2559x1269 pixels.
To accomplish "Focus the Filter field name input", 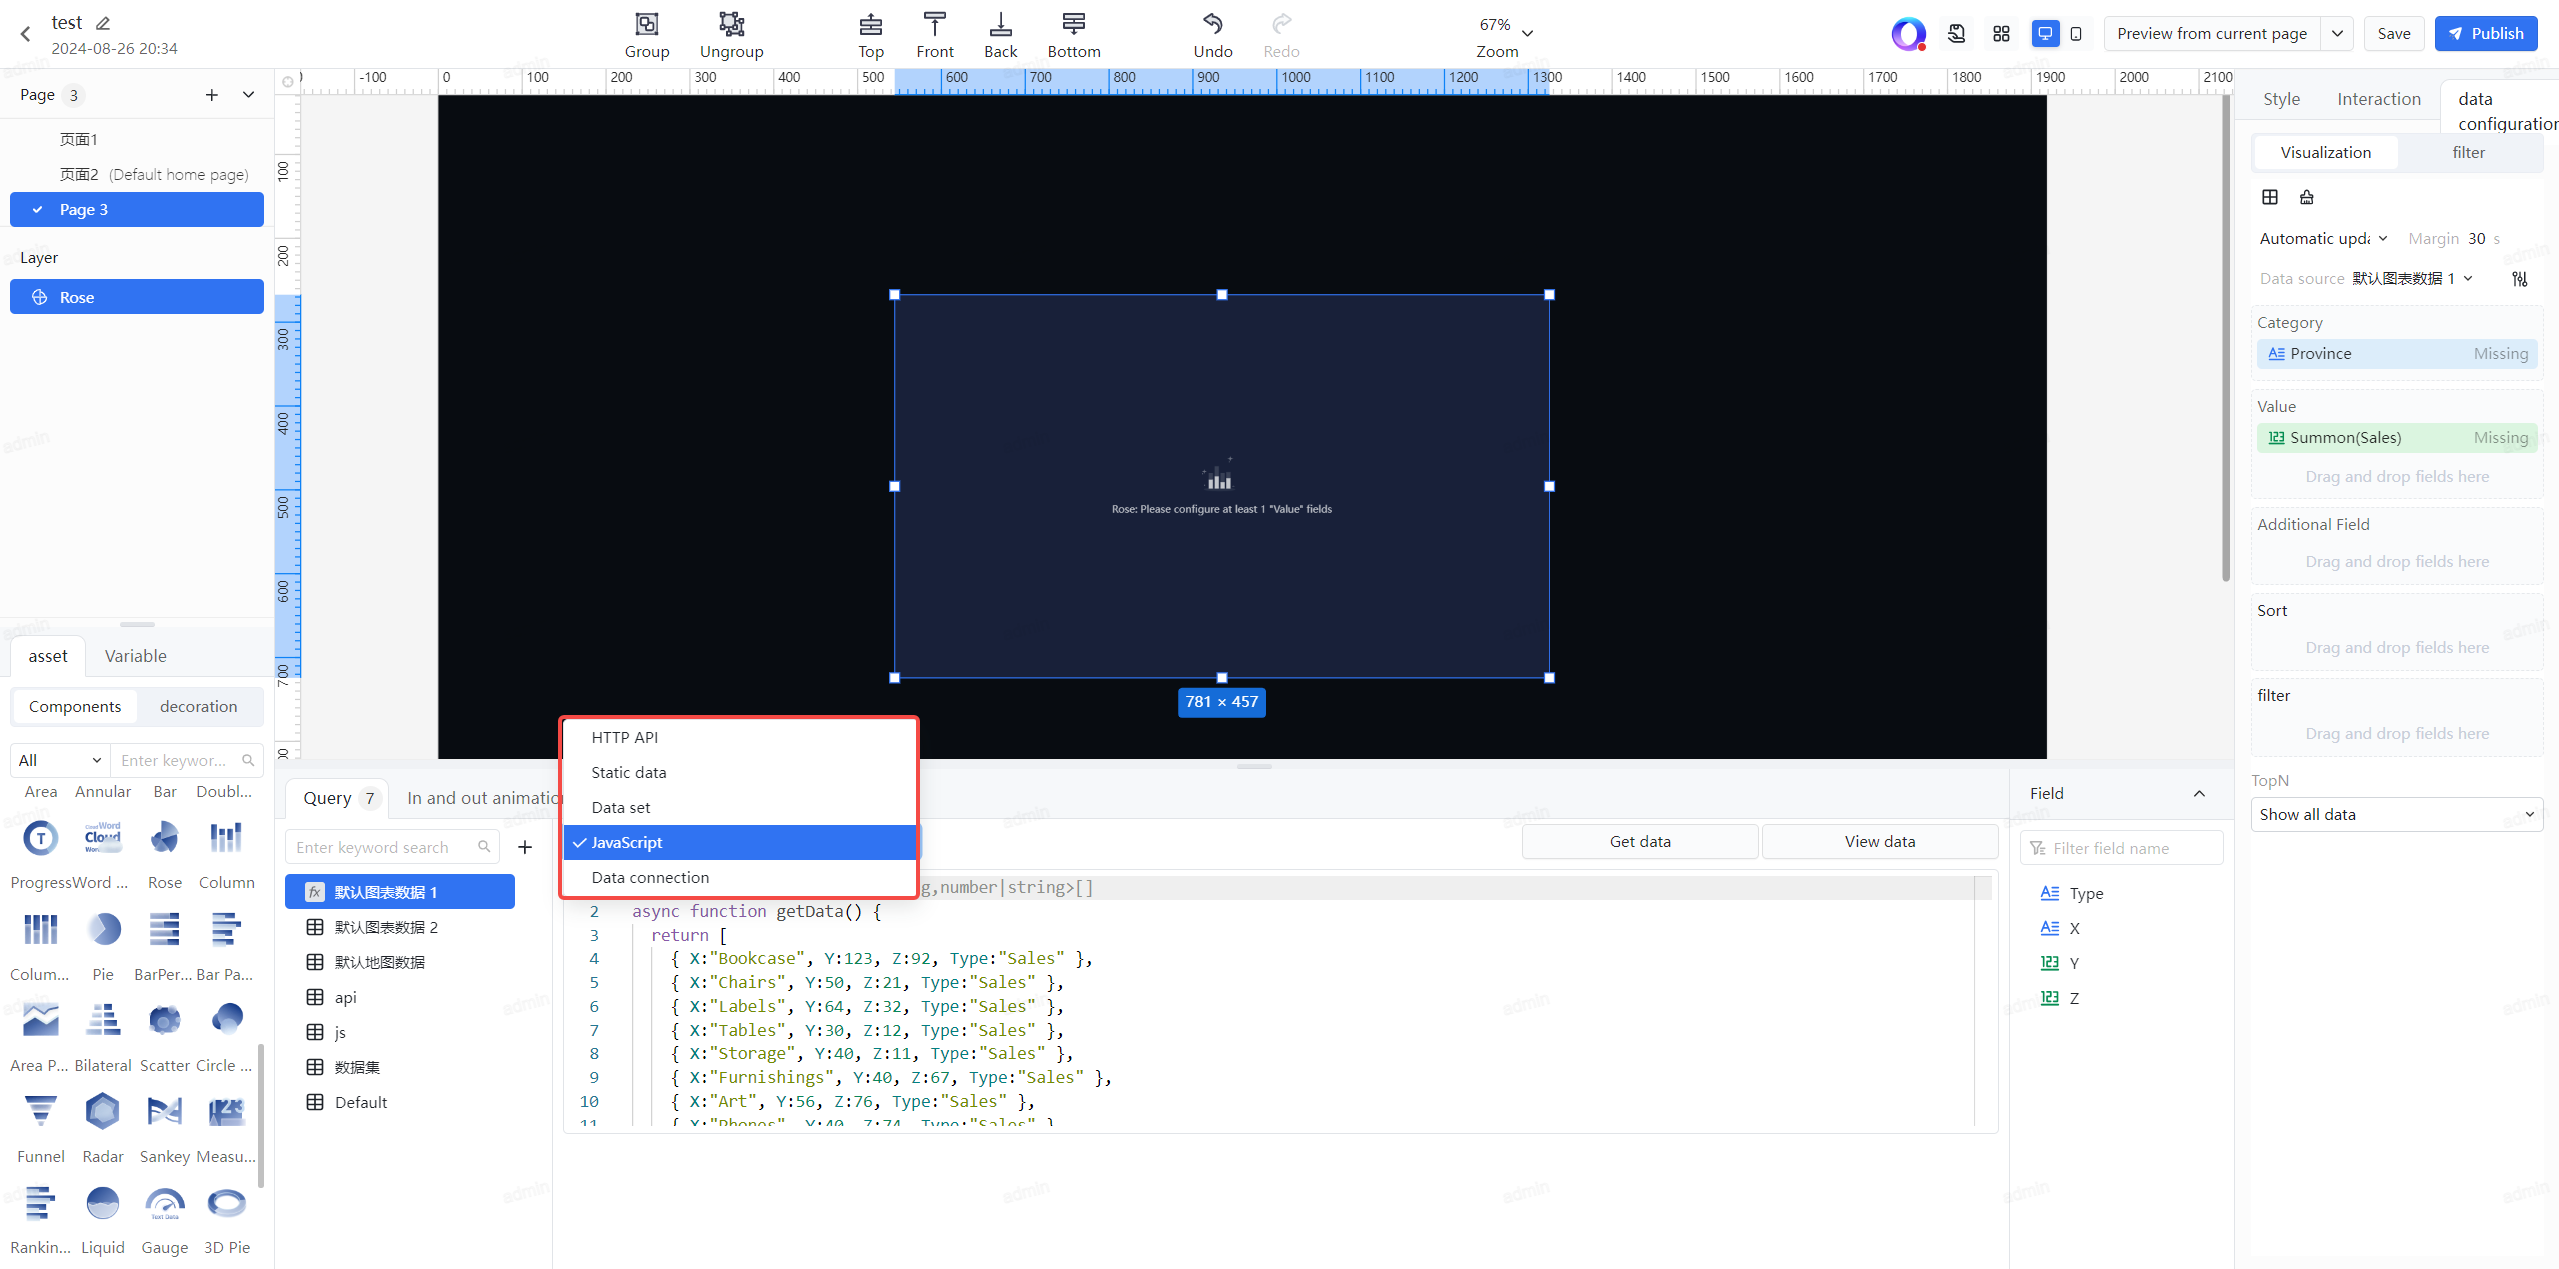I will point(2122,848).
